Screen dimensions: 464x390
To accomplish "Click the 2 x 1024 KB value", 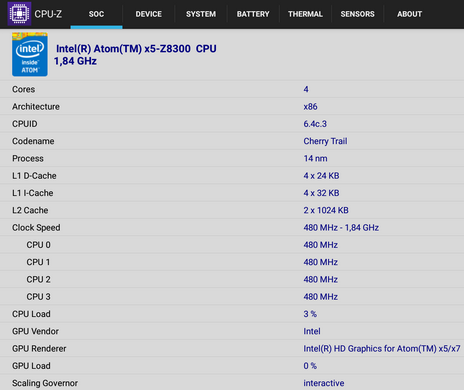I will (x=326, y=210).
